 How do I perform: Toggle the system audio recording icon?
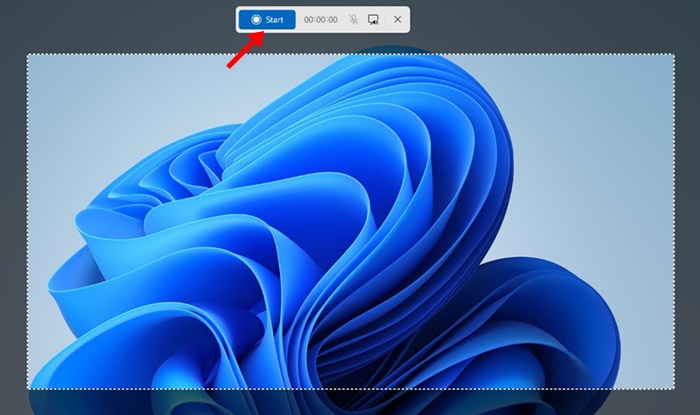pos(373,19)
